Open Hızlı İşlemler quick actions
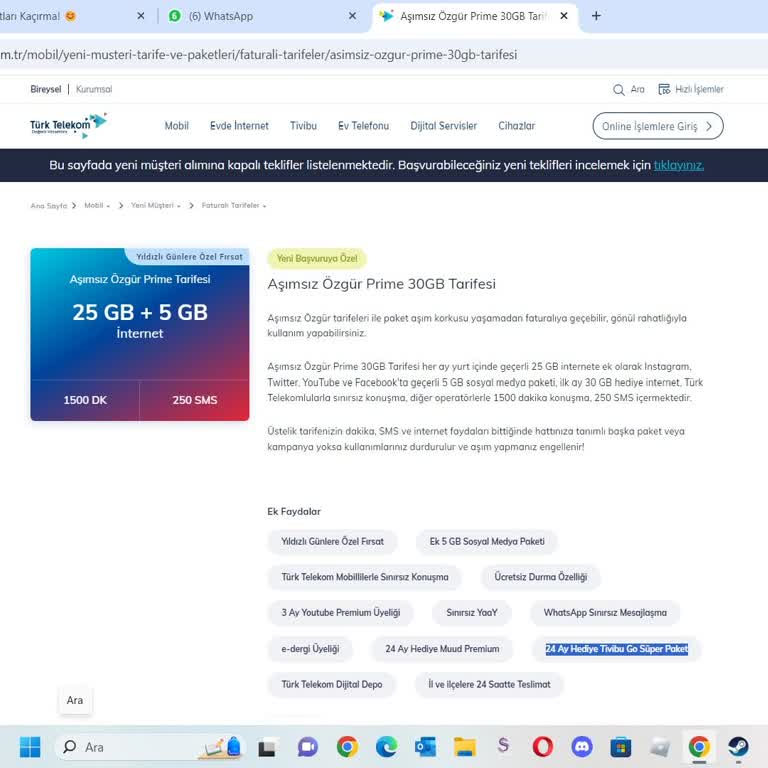Viewport: 768px width, 768px height. [x=691, y=89]
